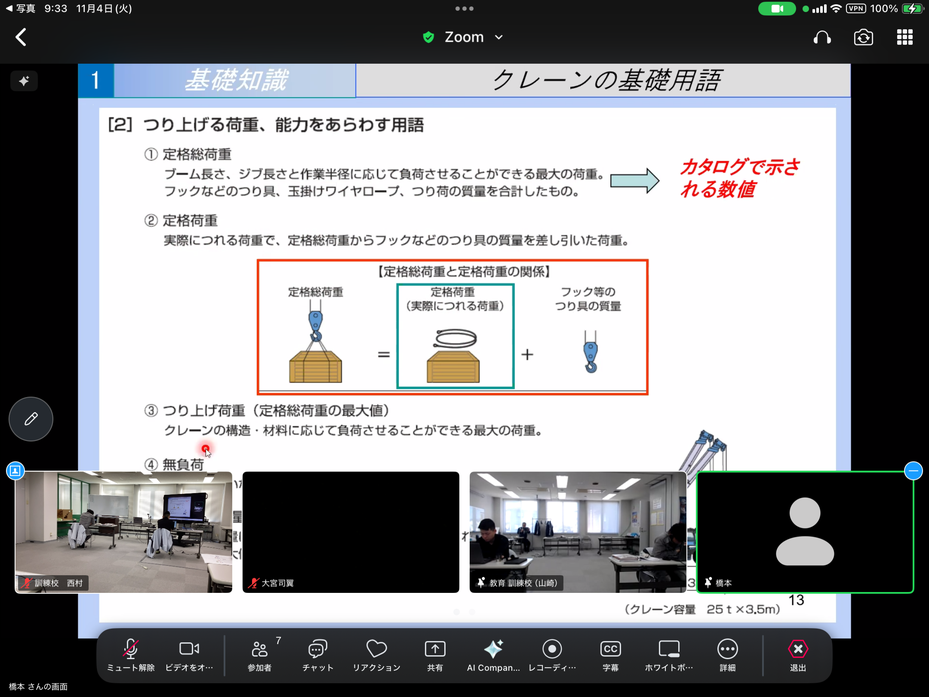Unmute the microphone (ミュート解除)
The image size is (929, 697).
pyautogui.click(x=131, y=655)
